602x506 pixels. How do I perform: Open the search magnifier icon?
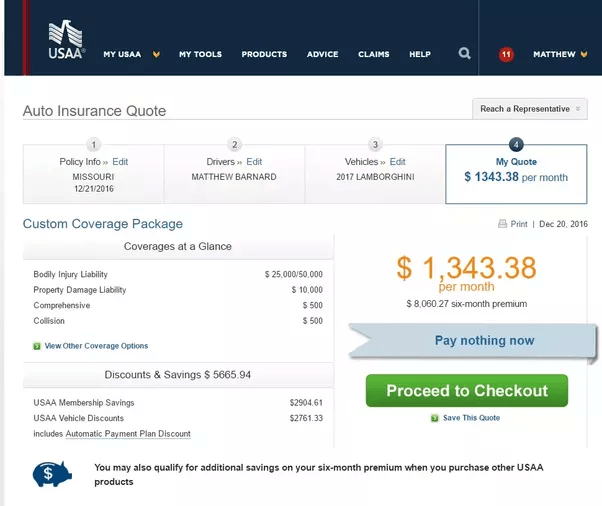point(464,54)
